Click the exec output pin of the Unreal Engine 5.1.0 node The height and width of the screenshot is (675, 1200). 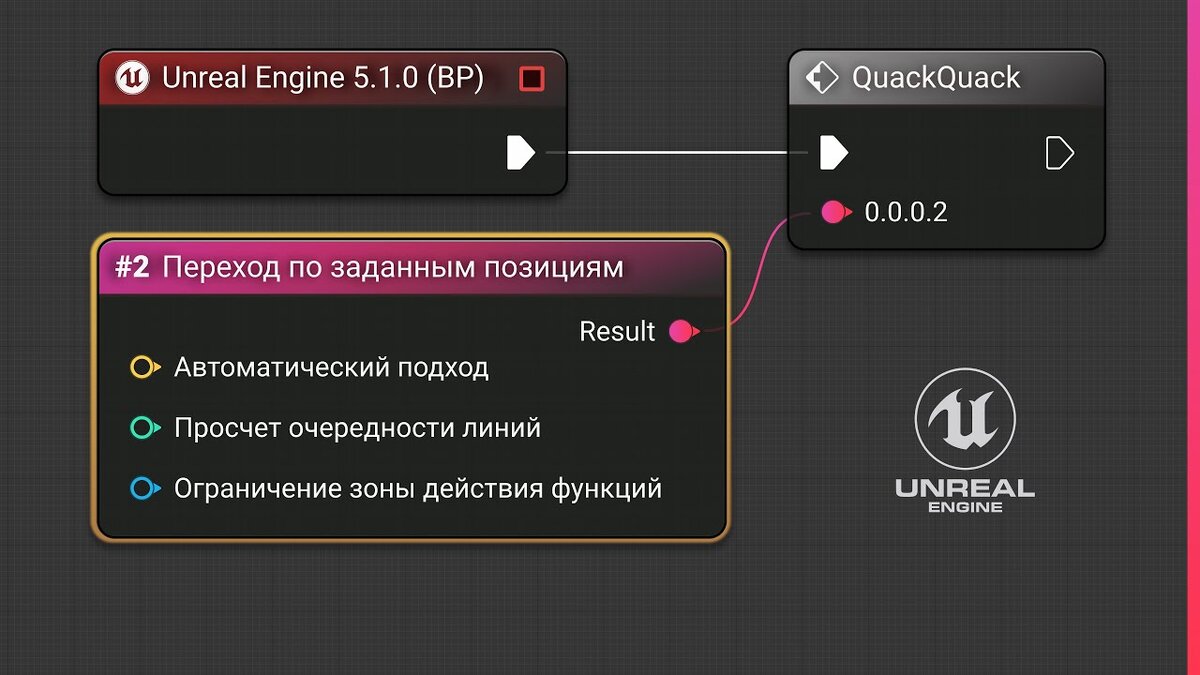[521, 153]
